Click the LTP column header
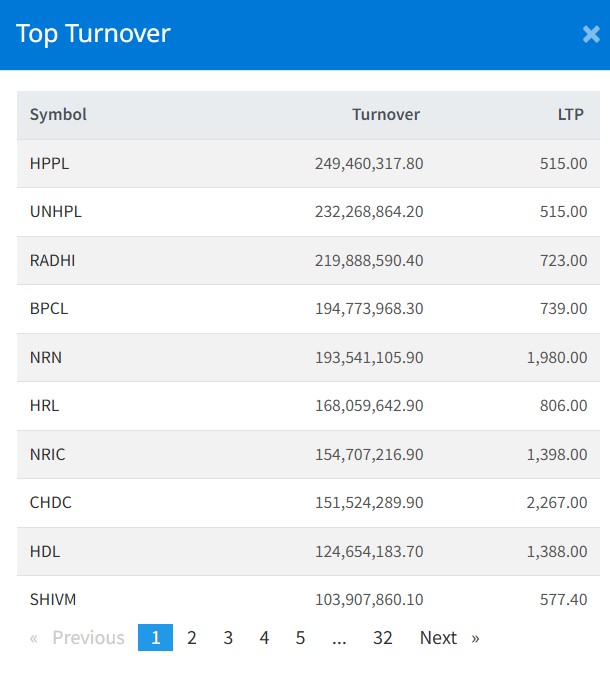The image size is (610, 673). (x=572, y=115)
